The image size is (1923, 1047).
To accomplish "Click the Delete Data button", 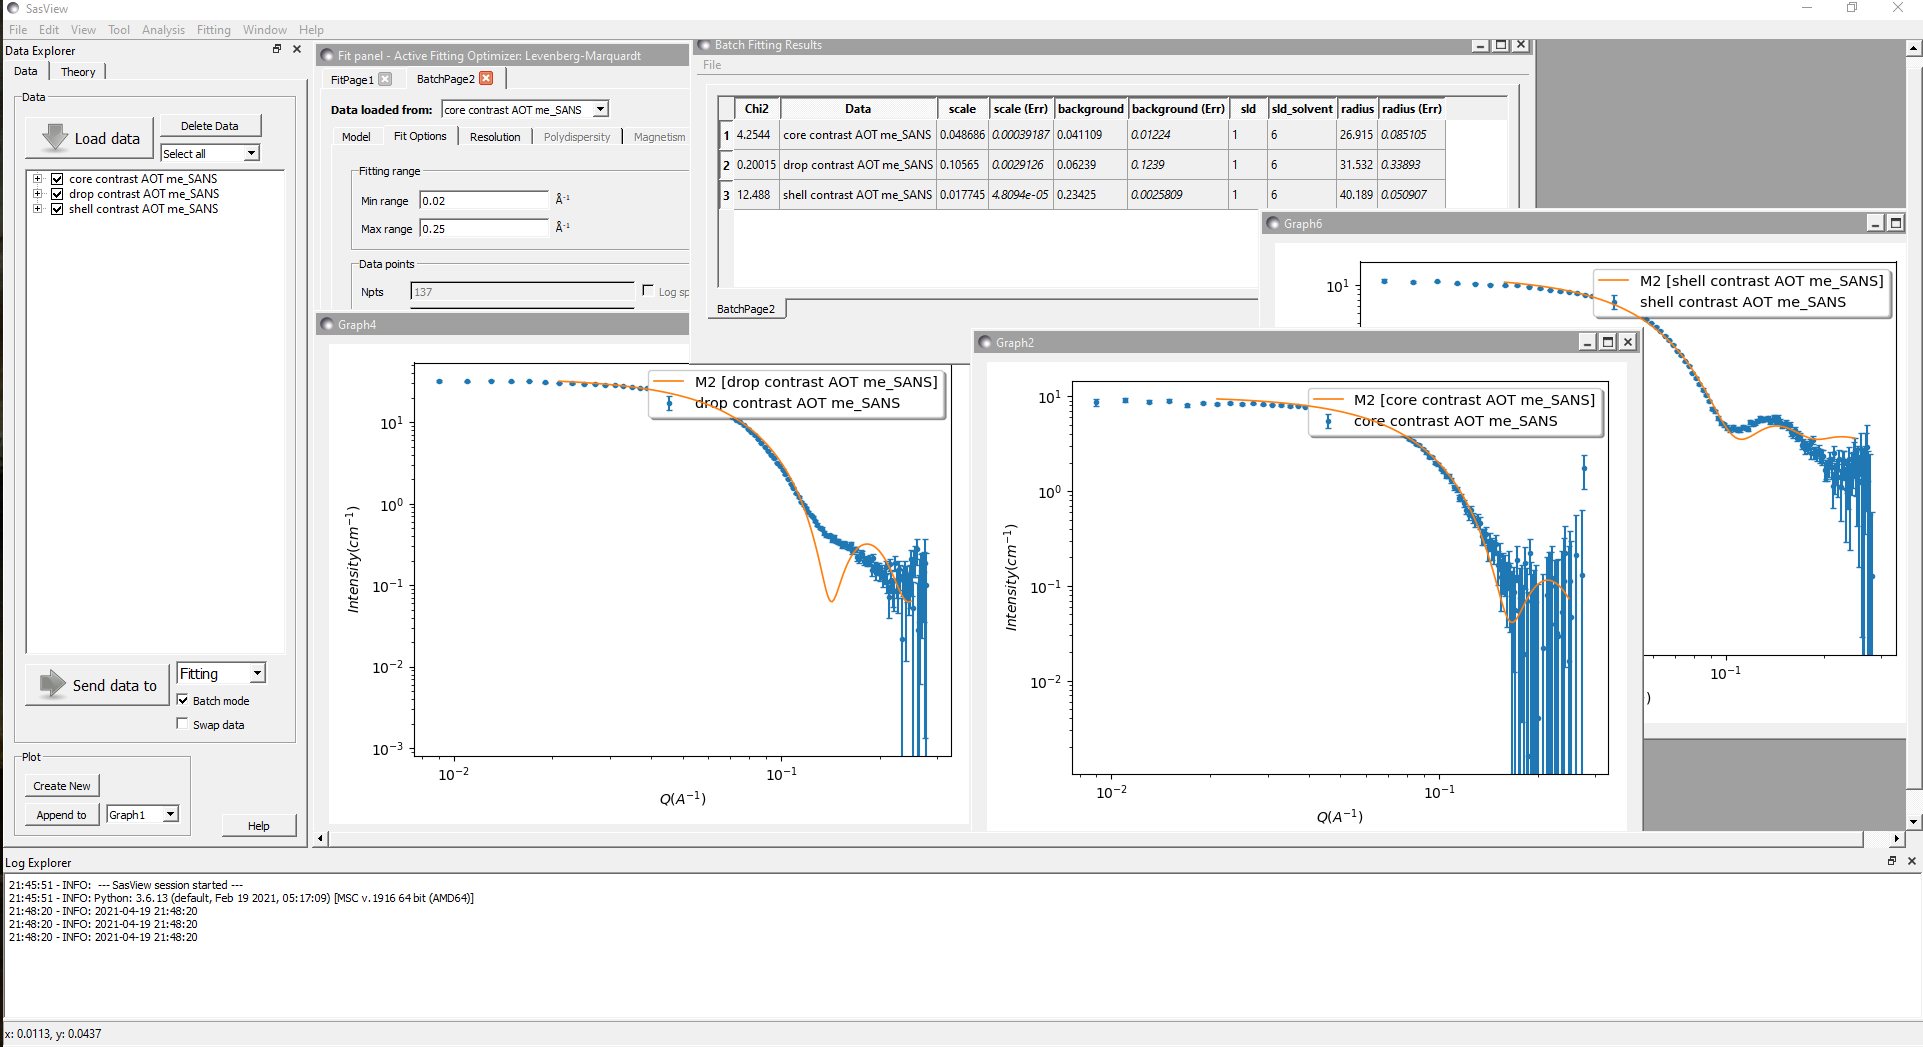I will [209, 124].
